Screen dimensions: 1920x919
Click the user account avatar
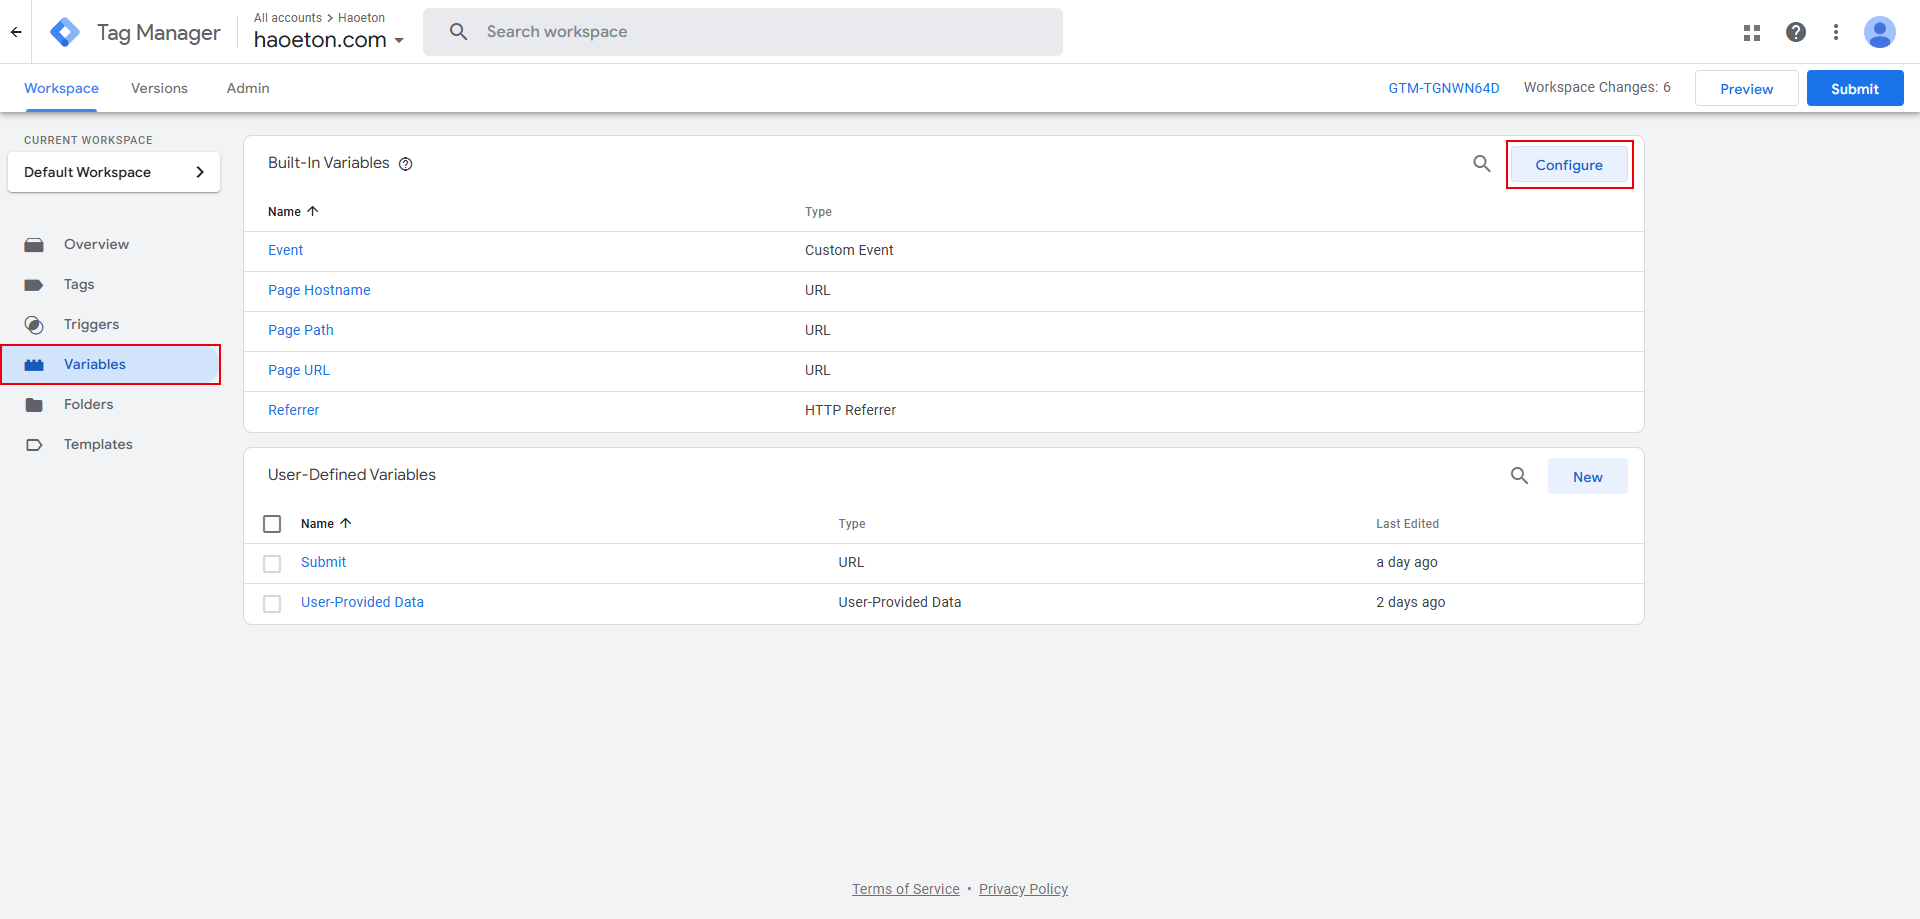(1880, 32)
